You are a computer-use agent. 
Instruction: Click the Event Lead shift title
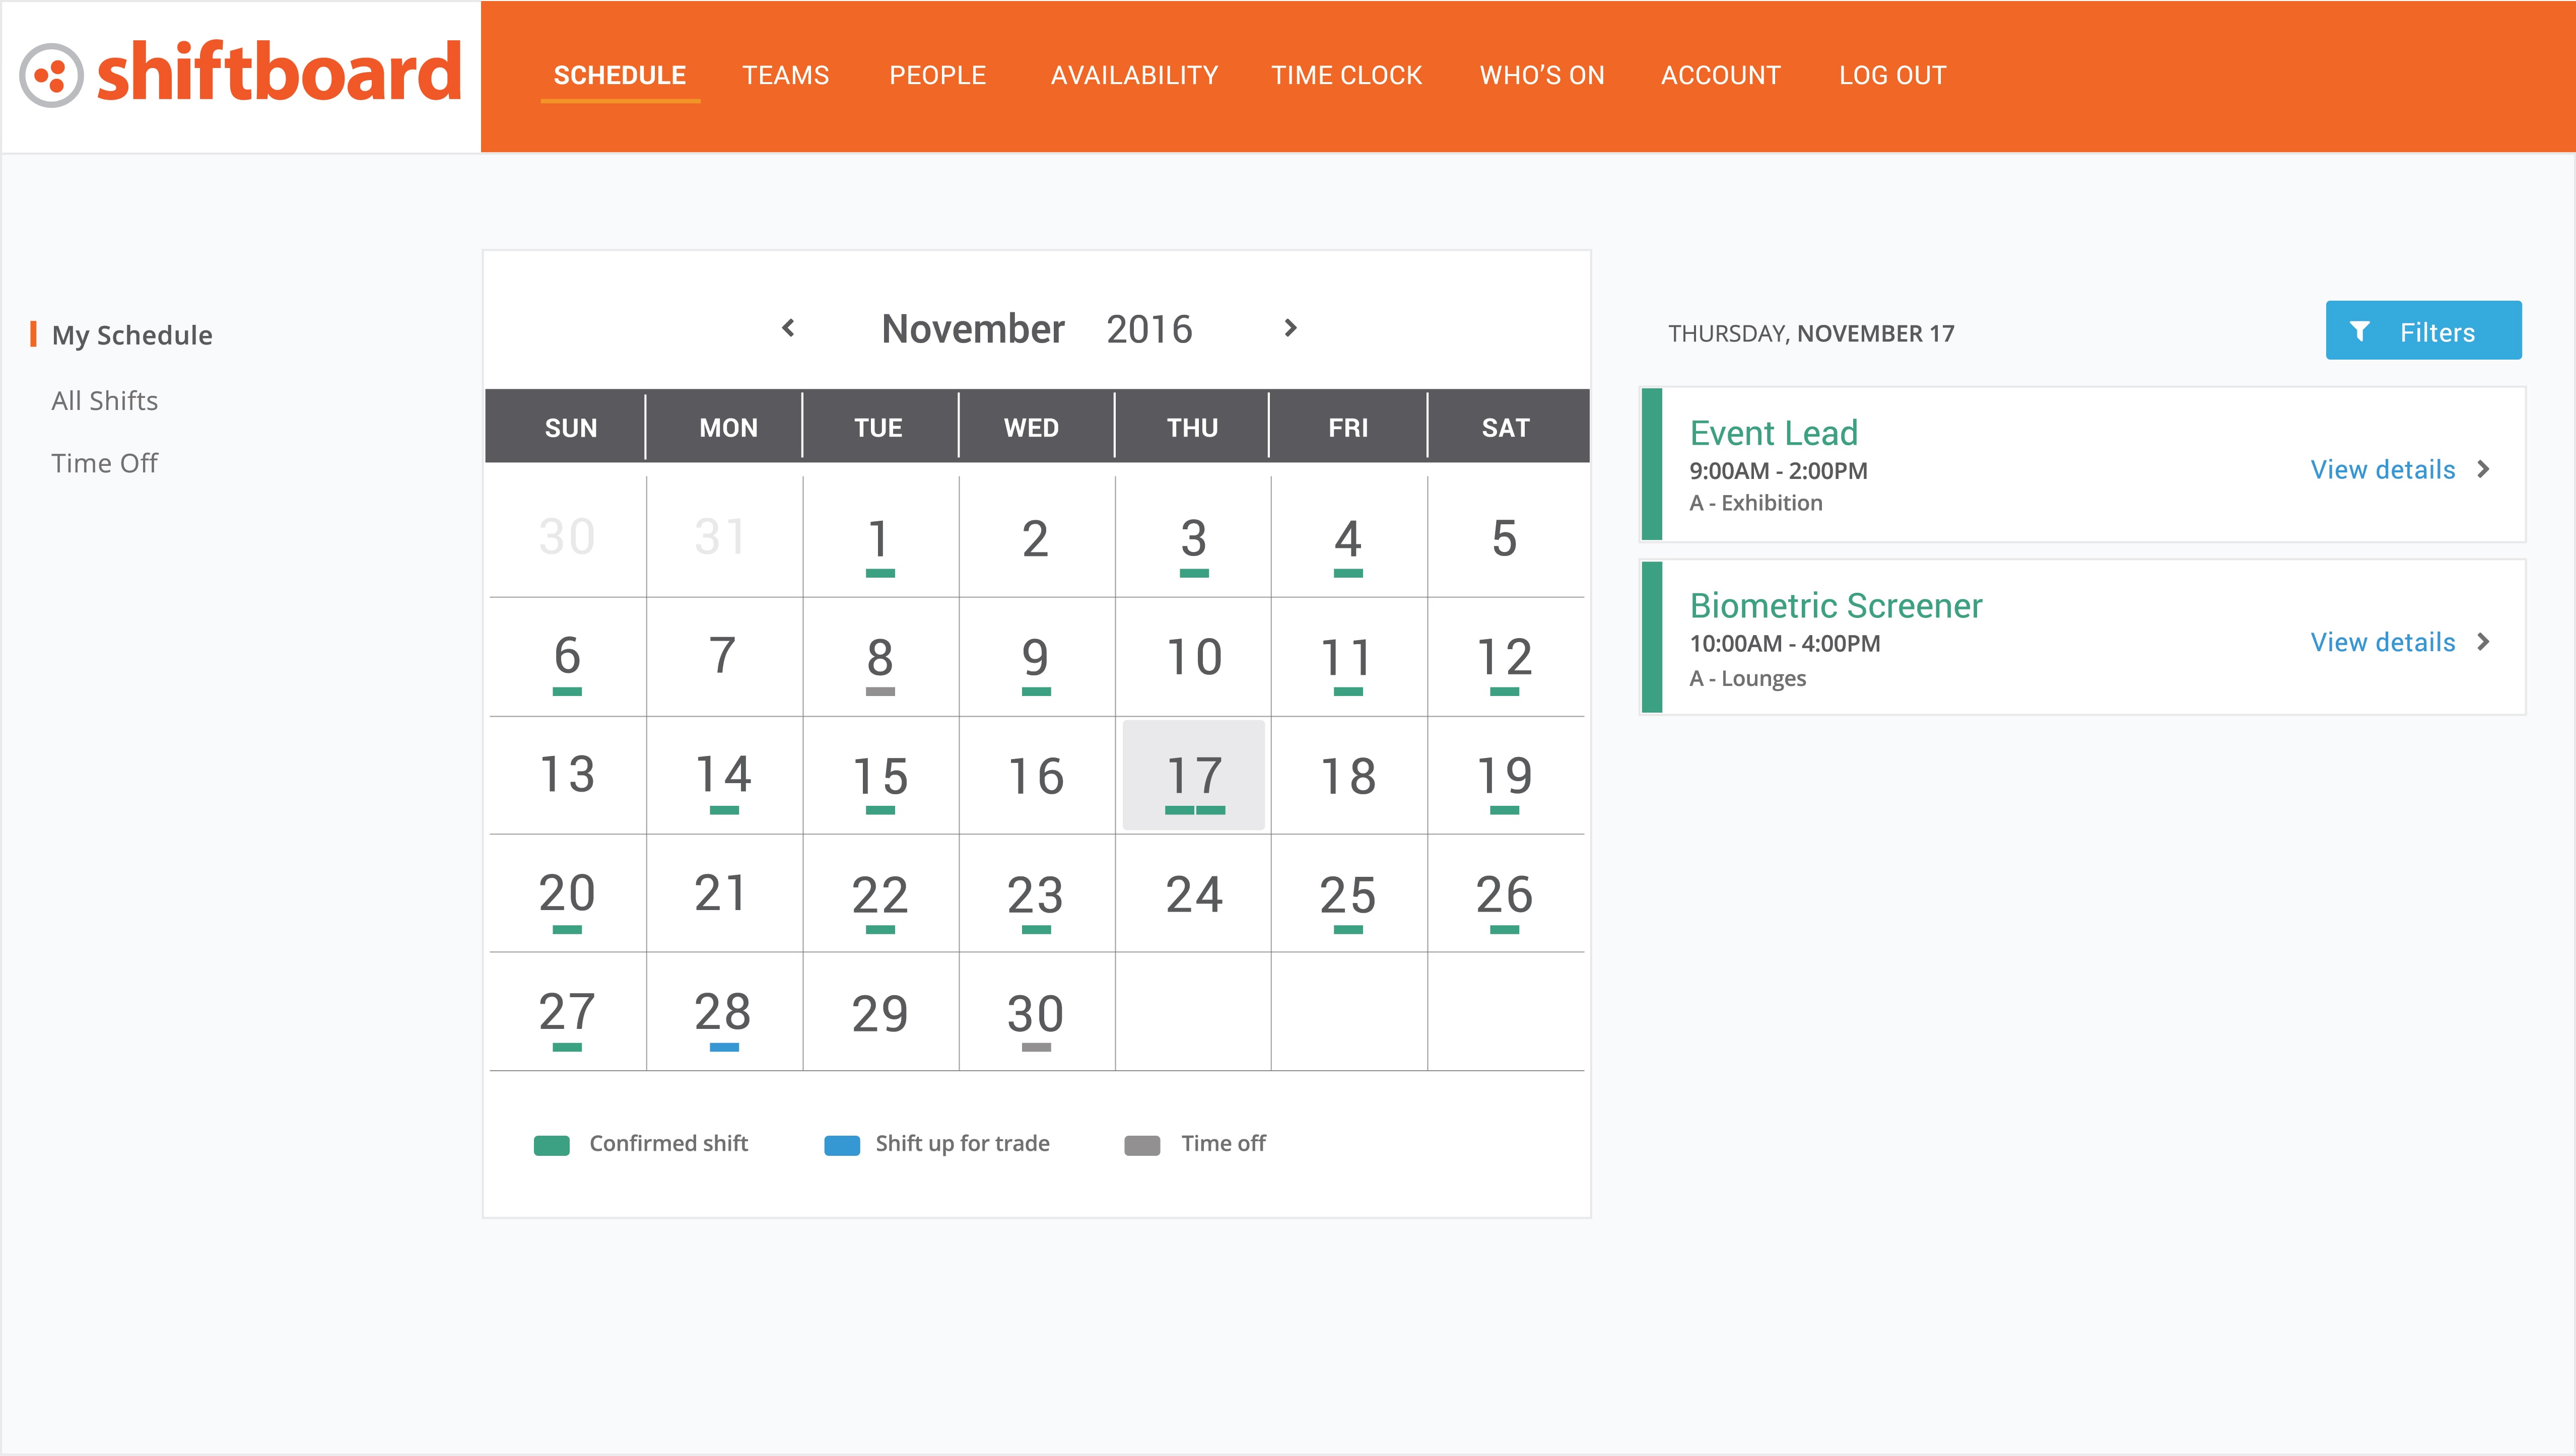1773,433
